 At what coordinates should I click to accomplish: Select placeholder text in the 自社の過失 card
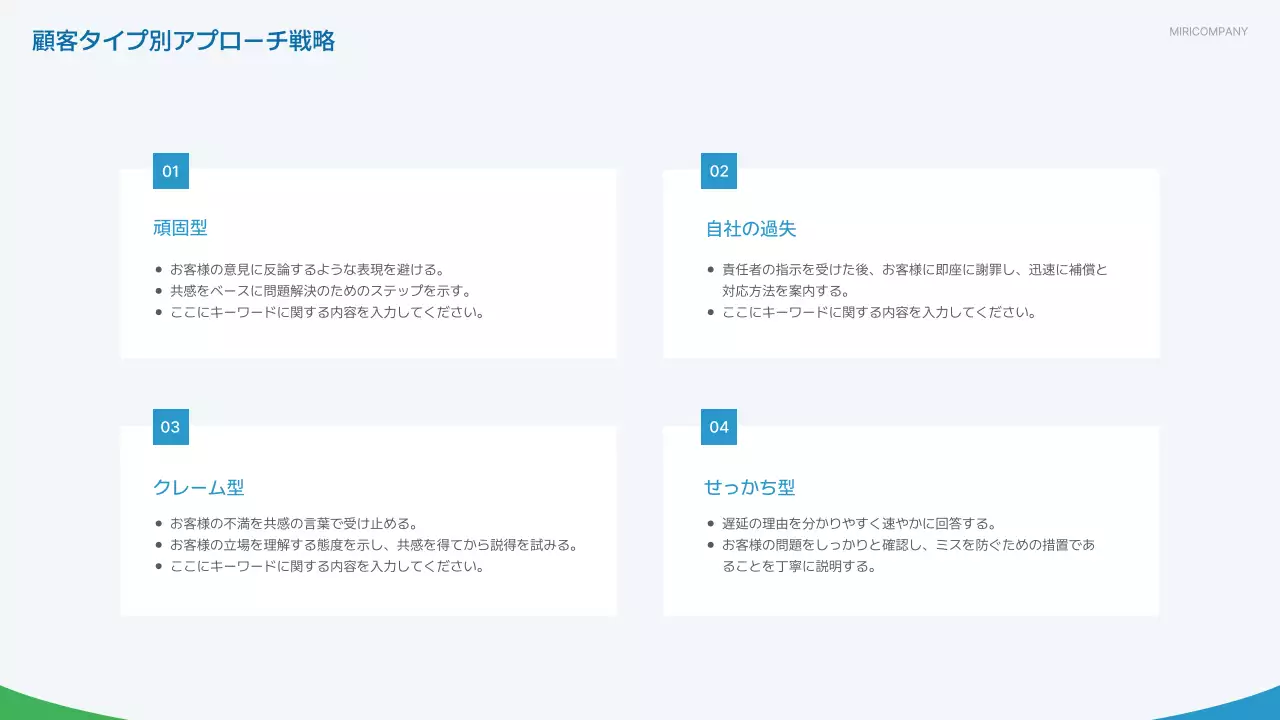(x=879, y=312)
